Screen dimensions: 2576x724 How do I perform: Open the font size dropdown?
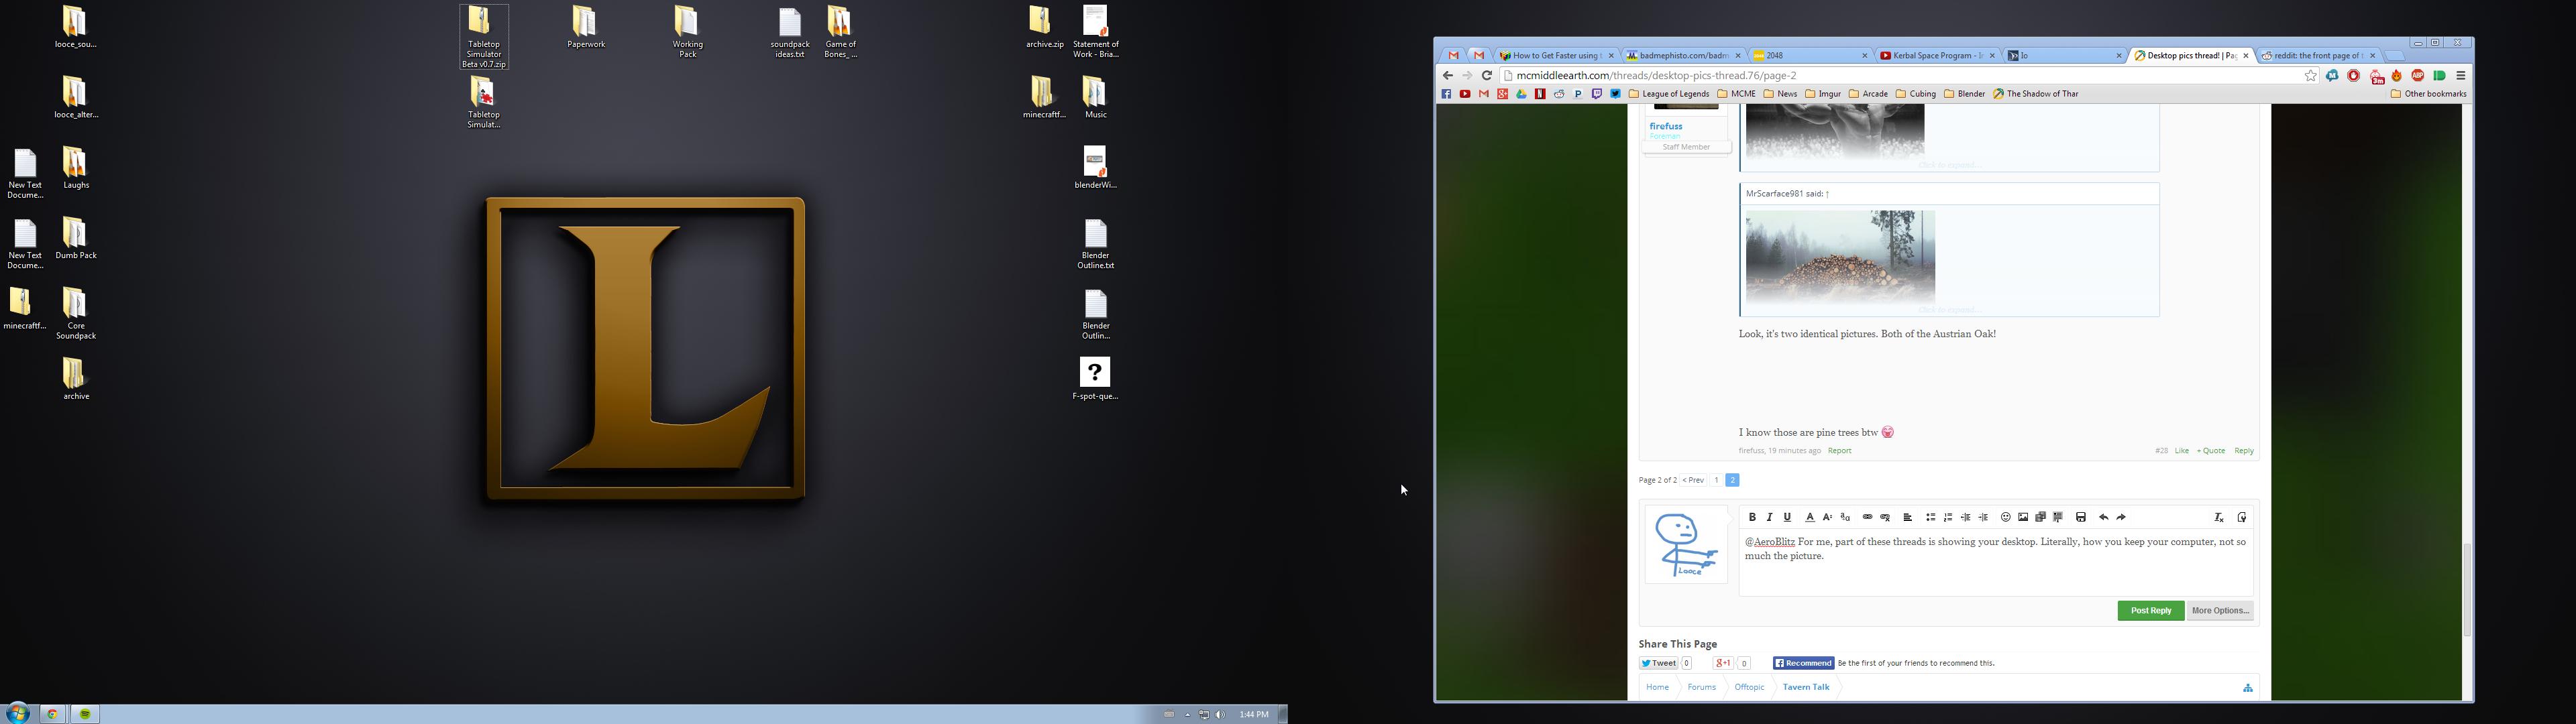coord(1827,517)
